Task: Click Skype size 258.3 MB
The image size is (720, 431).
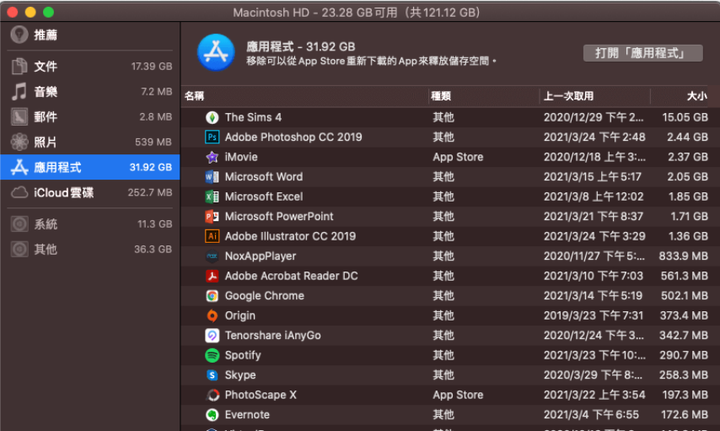Action: tap(684, 375)
